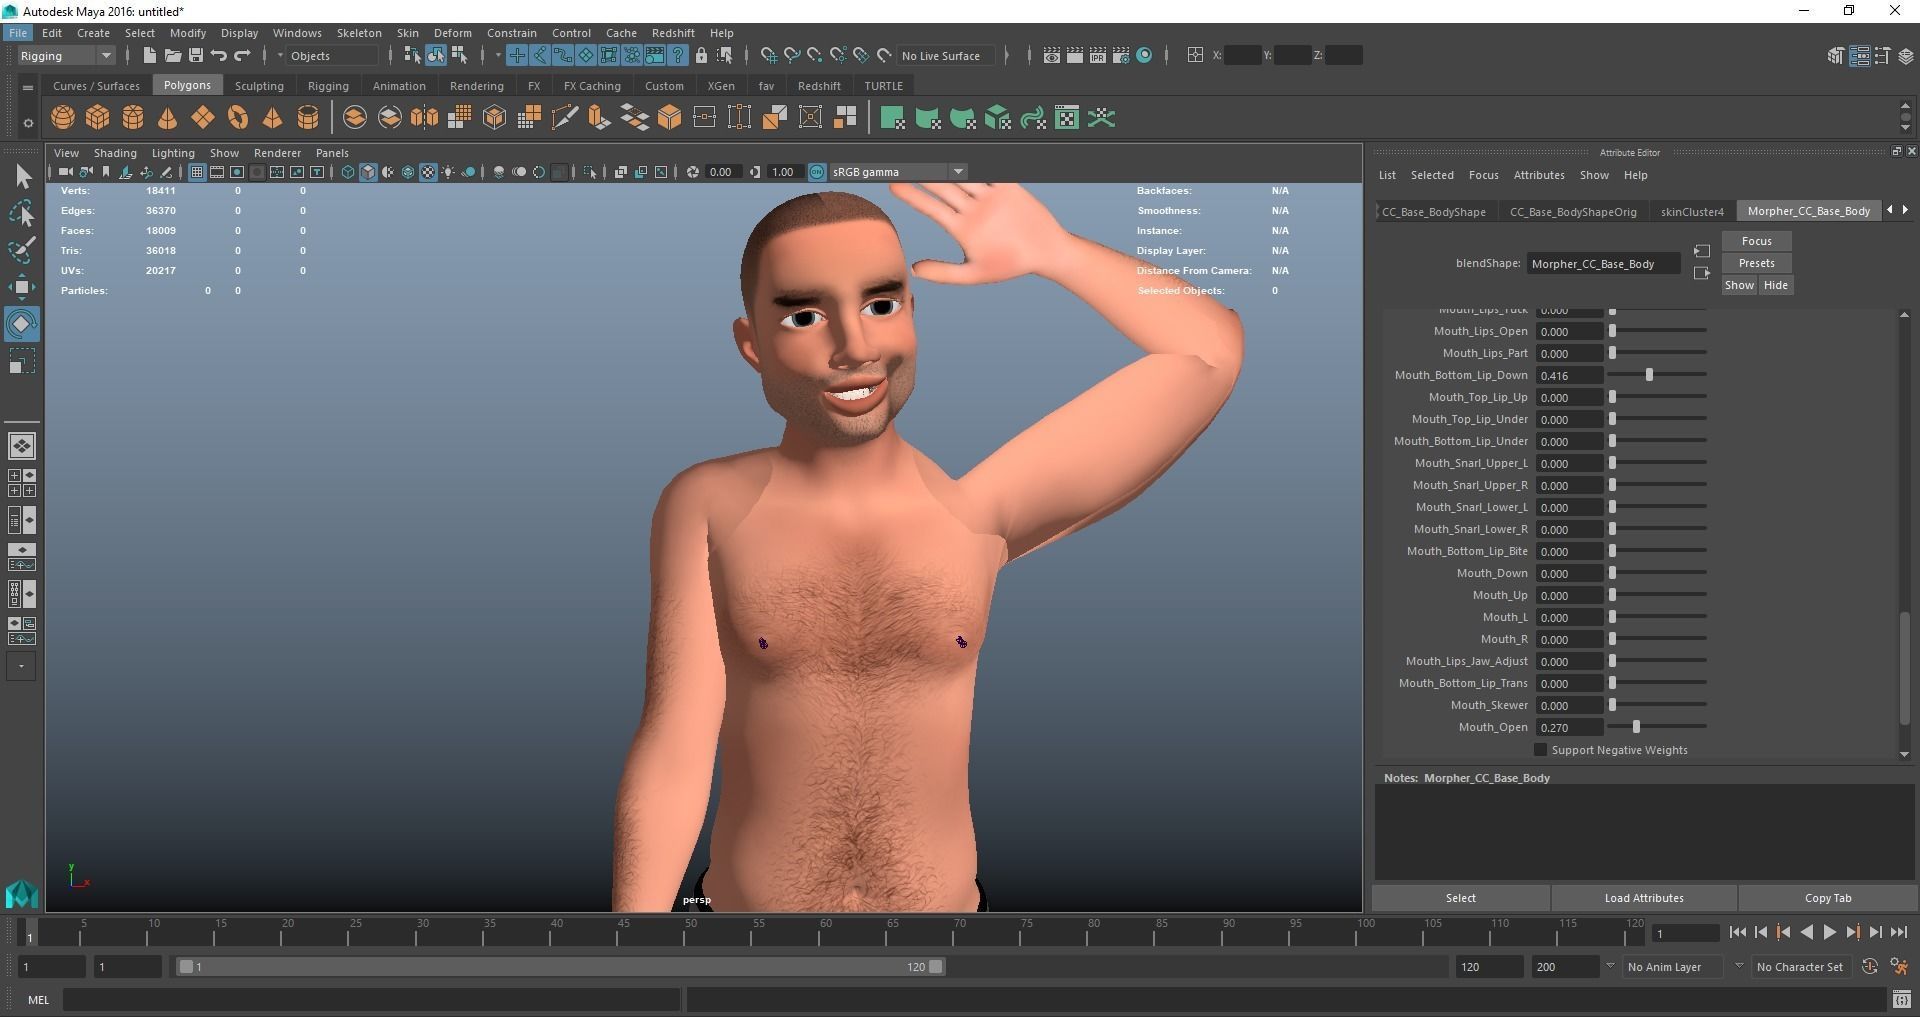
Task: Create a polygon pipe from the shelf
Action: [x=308, y=118]
